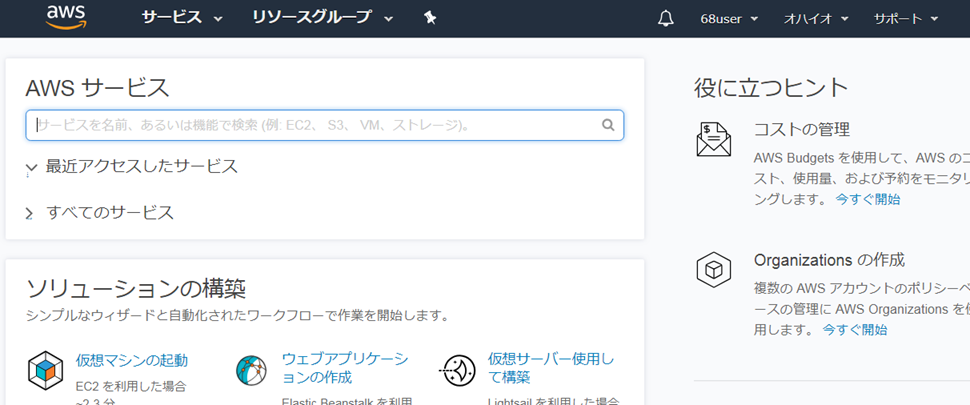Screen dimensions: 970x405
Task: Open the 68user account dropdown
Action: 729,18
